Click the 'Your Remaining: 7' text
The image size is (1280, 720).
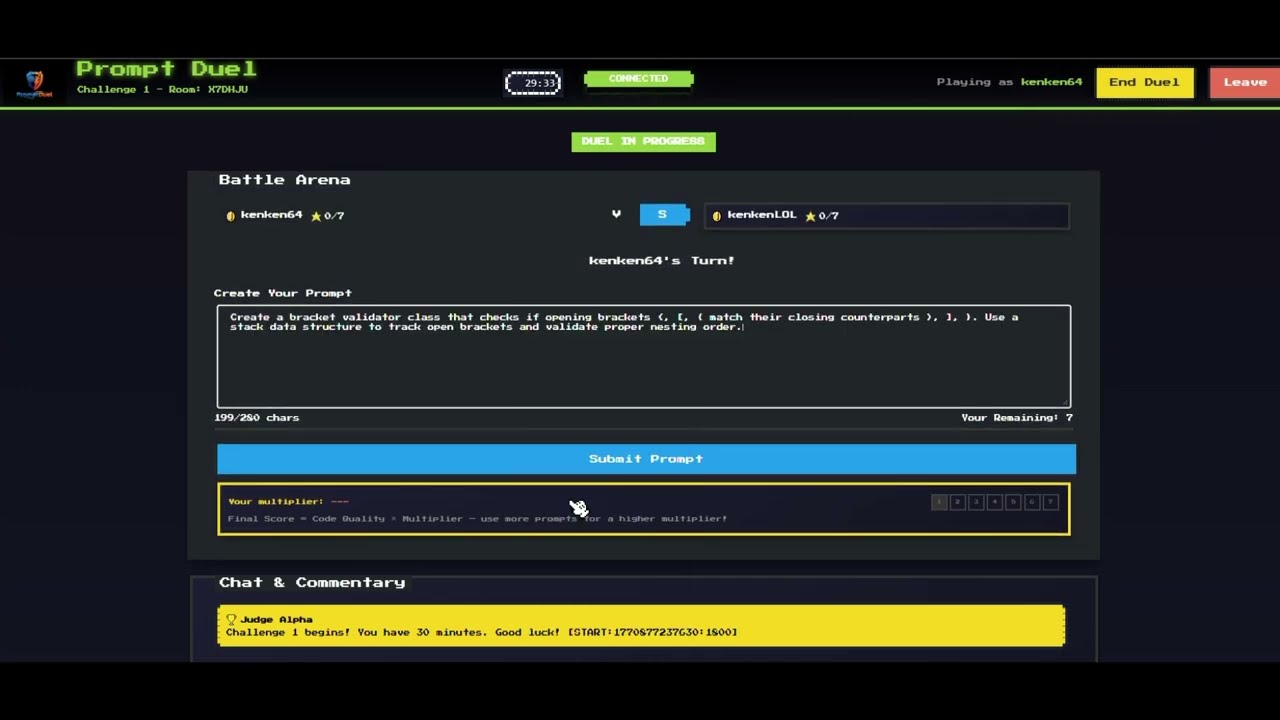point(1016,418)
